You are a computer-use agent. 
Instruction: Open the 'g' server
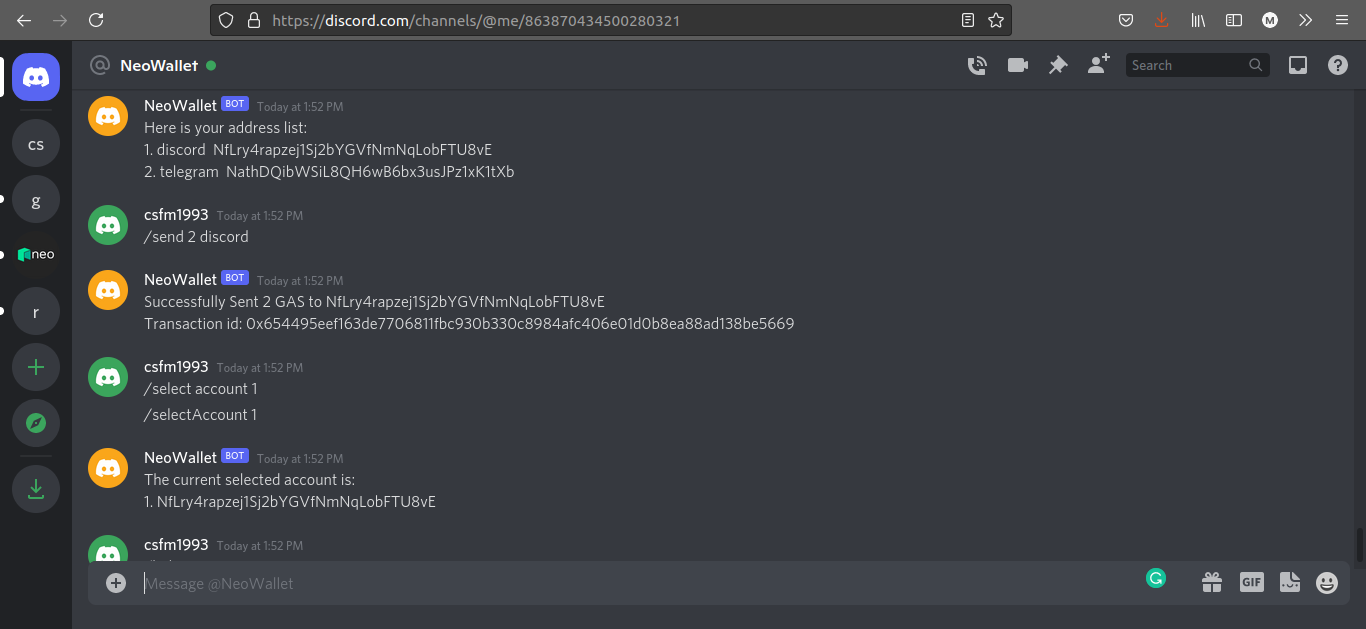[x=36, y=200]
